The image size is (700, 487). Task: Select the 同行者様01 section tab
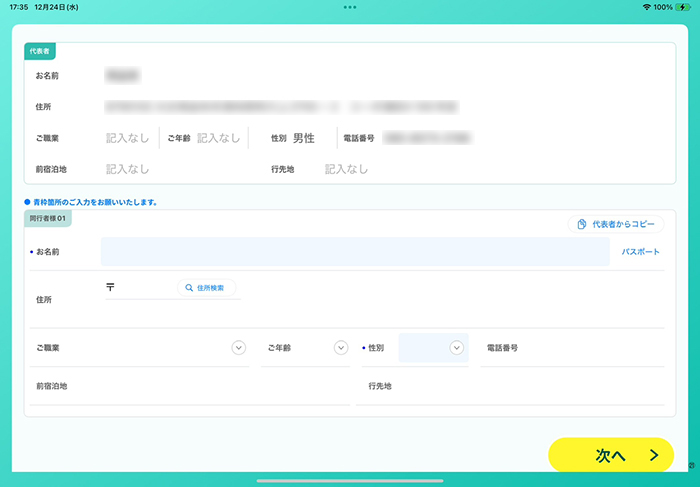[x=47, y=218]
